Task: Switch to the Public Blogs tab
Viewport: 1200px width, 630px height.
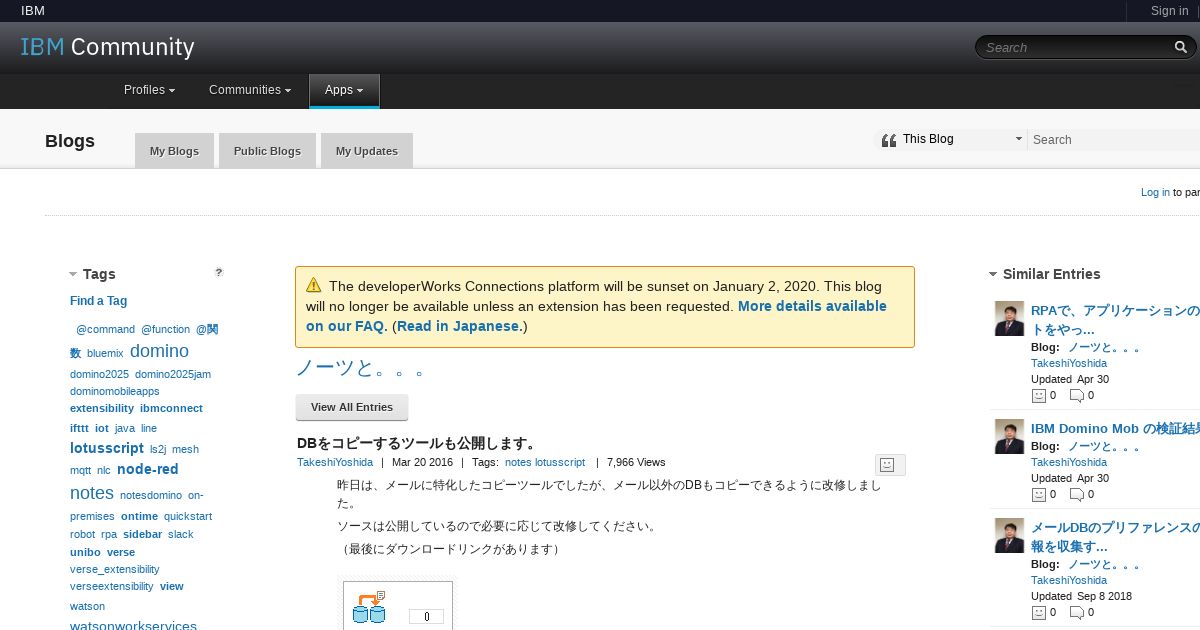Action: [267, 151]
